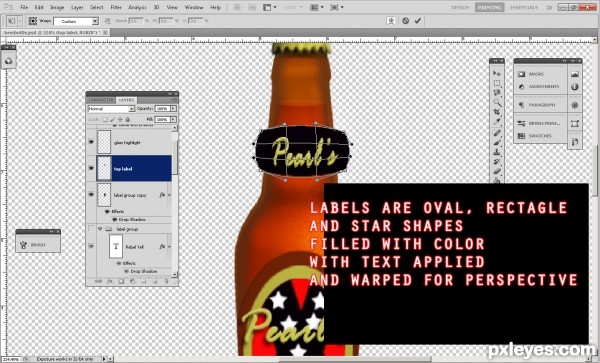Screen dimensions: 600x363
Task: Open the collapsed Brush panel on the left
Action: [x=38, y=245]
